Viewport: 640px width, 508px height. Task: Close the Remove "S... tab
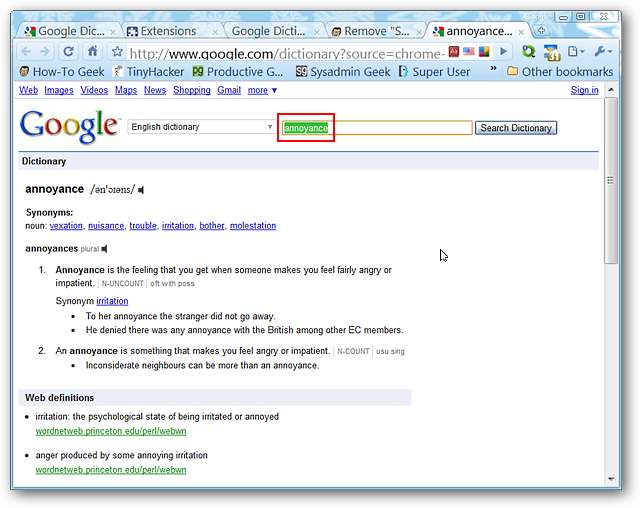coord(418,32)
